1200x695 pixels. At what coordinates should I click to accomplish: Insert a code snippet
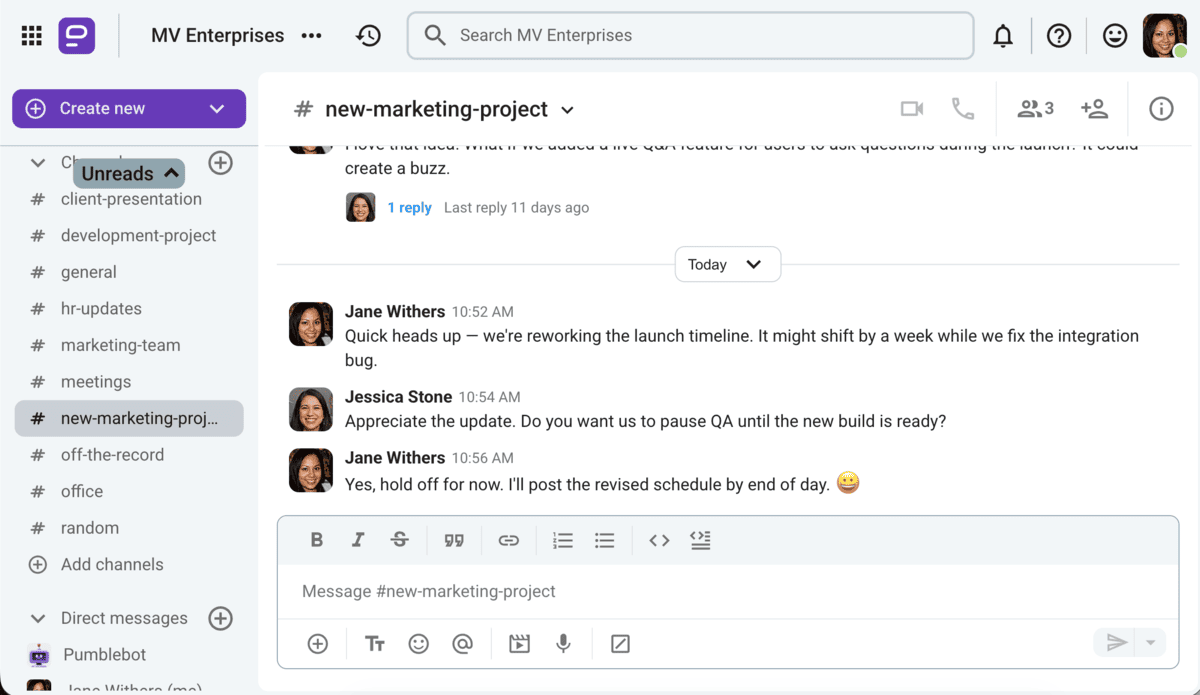(659, 540)
